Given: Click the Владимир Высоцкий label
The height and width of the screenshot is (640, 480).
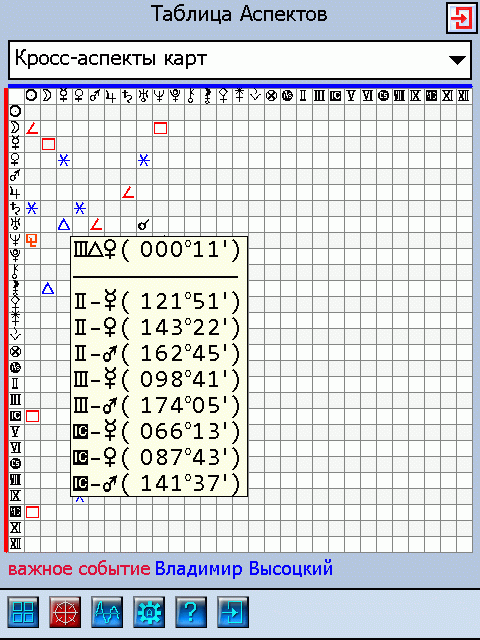Looking at the screenshot, I should 244,569.
